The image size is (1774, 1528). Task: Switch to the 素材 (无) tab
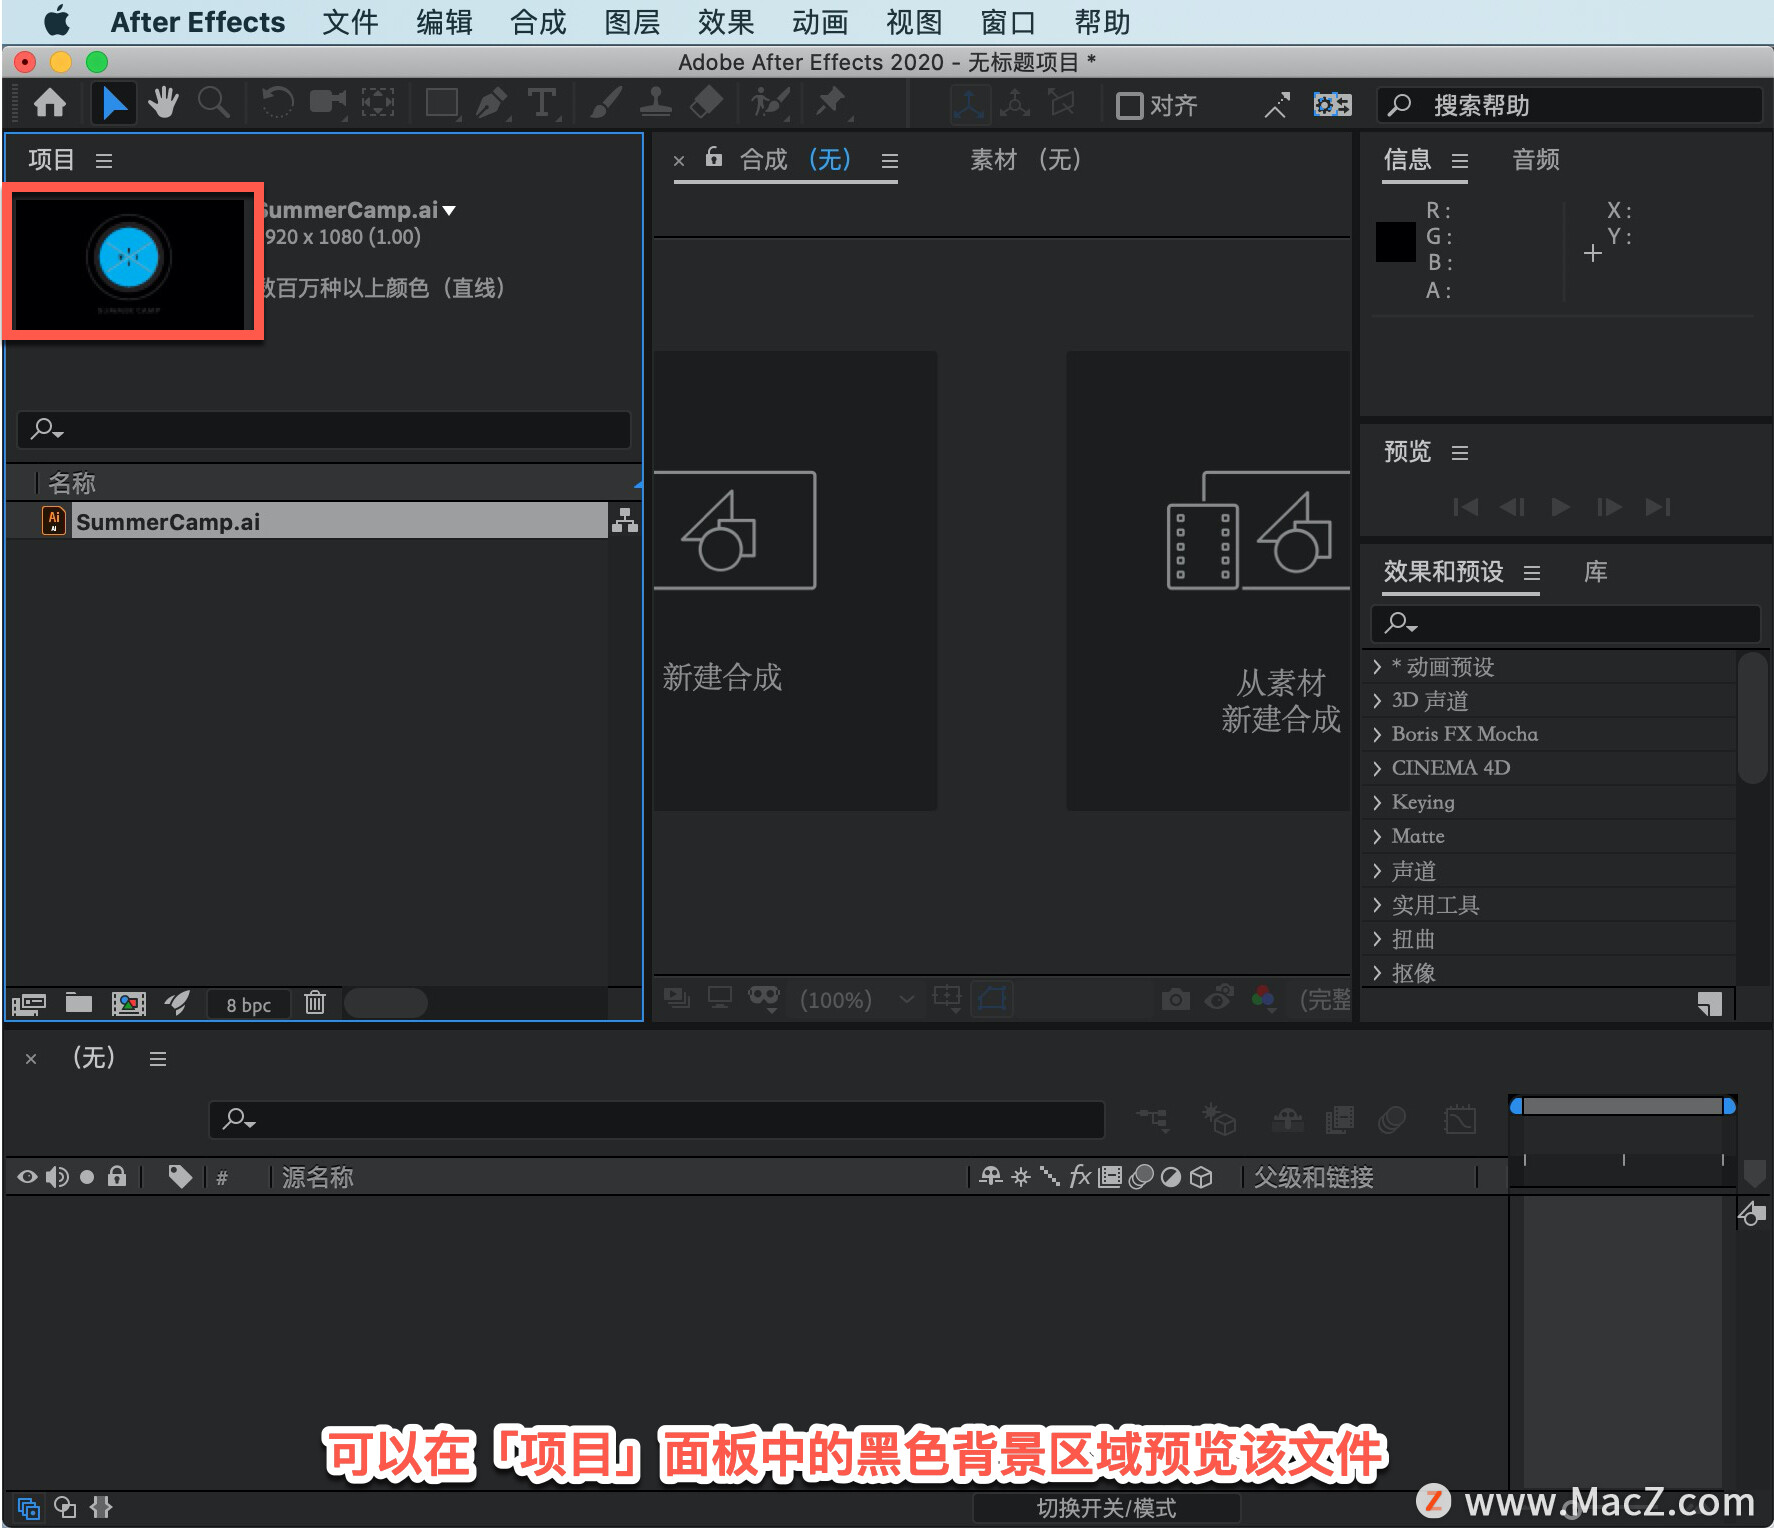[1026, 159]
